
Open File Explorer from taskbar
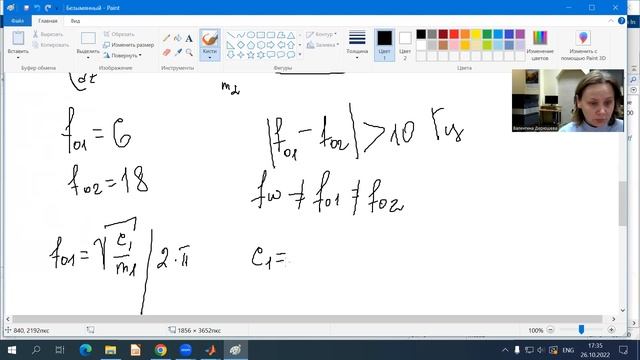click(111, 350)
